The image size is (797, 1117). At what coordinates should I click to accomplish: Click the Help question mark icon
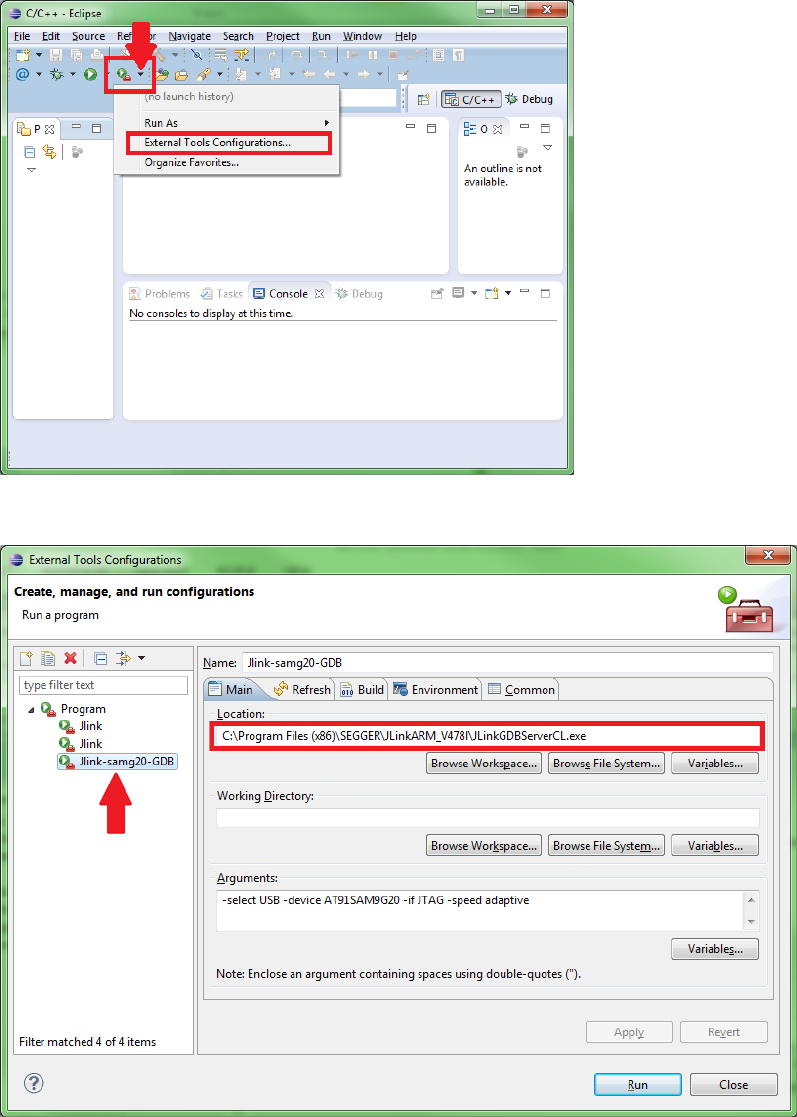click(x=34, y=1084)
